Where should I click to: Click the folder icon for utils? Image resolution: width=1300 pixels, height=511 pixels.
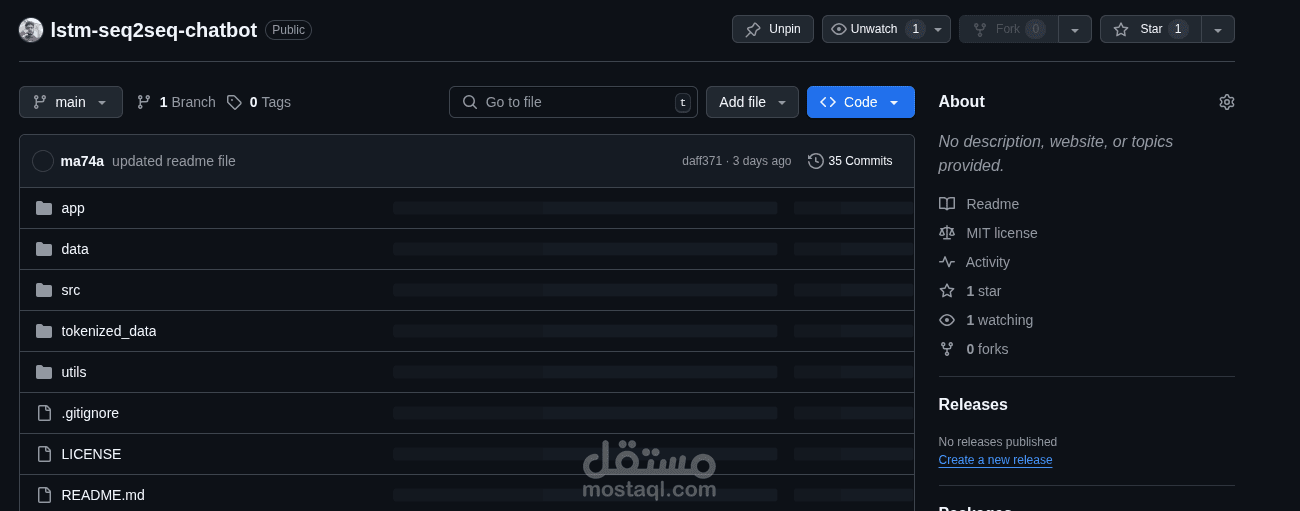pyautogui.click(x=44, y=372)
